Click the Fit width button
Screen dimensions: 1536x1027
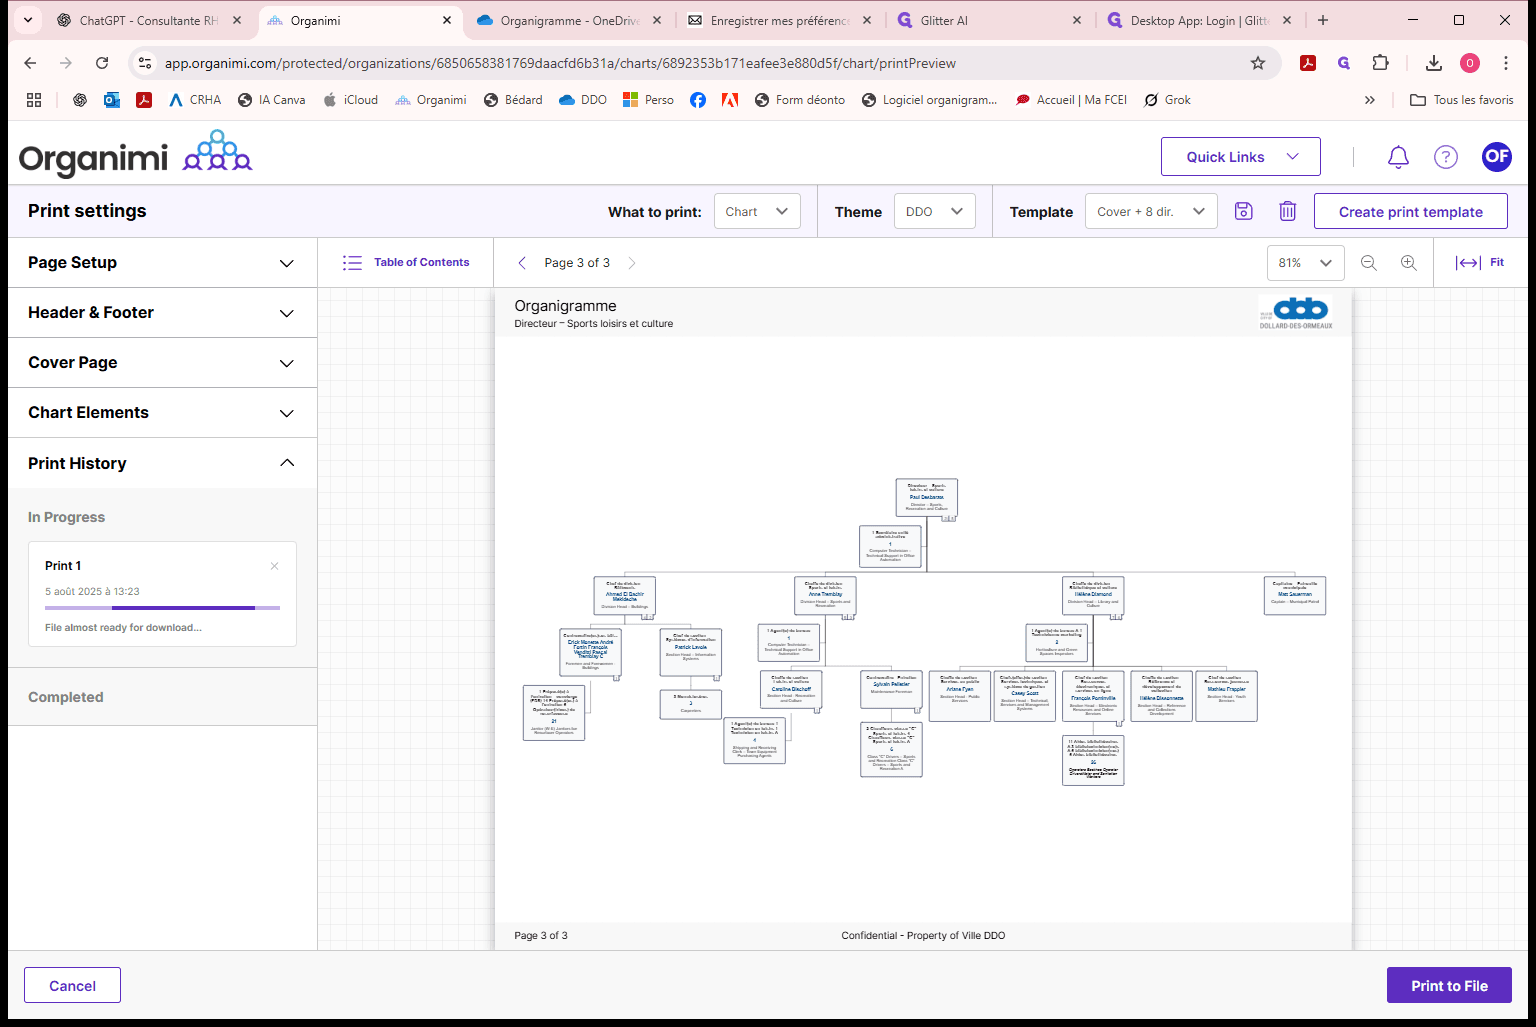[1480, 263]
